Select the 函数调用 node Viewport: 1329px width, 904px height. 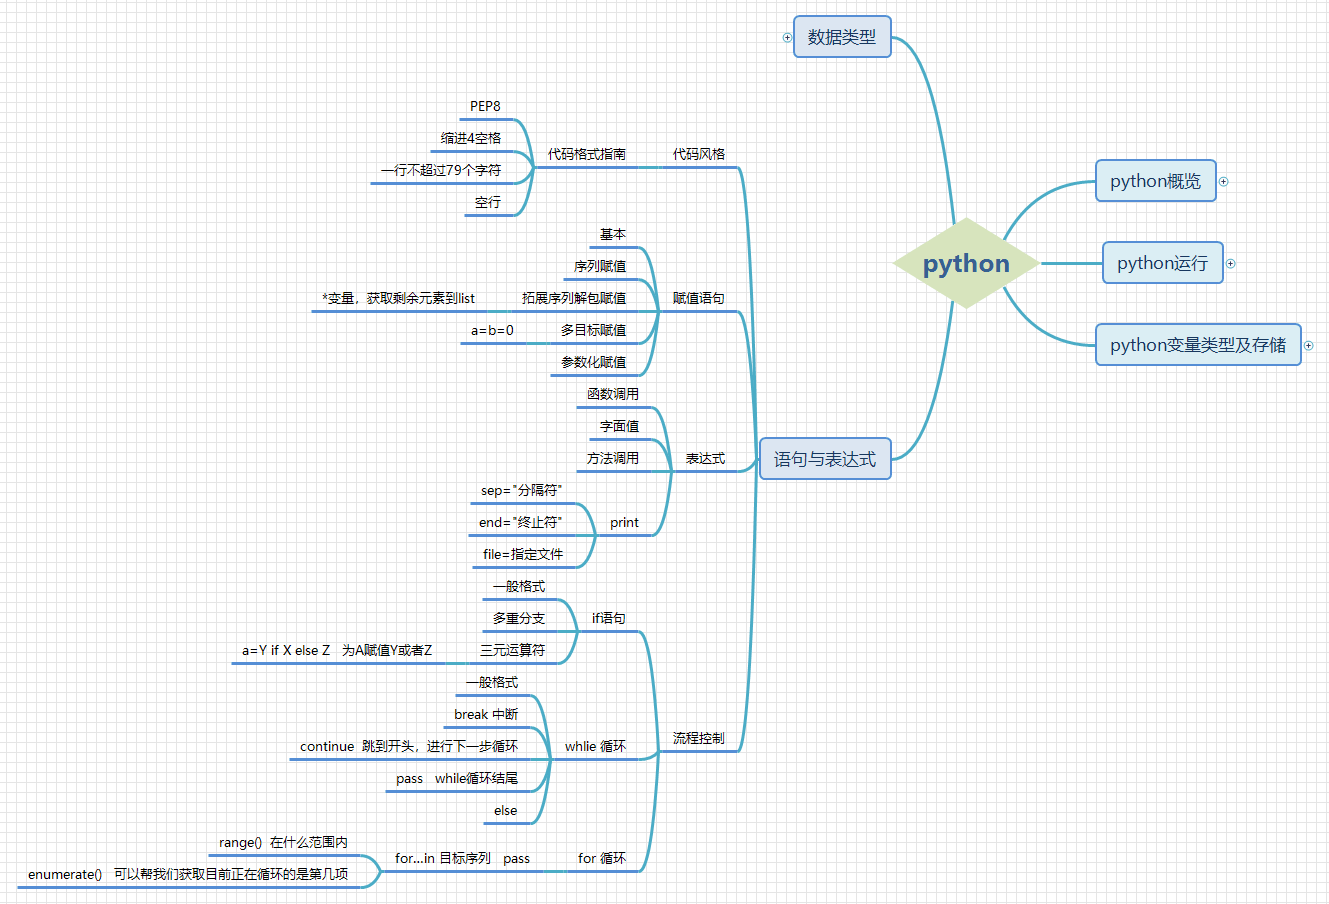613,394
